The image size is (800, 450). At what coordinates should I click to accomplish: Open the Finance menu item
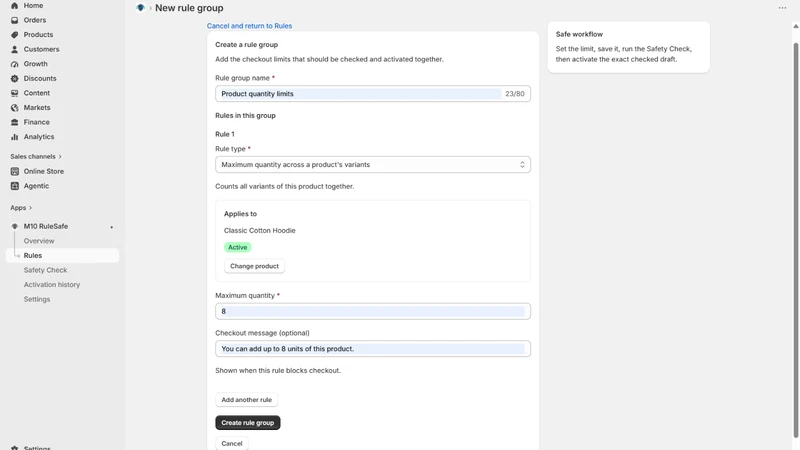point(36,122)
